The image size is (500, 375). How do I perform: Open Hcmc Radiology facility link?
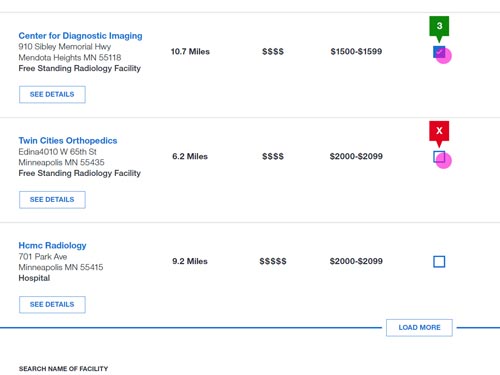[52, 246]
